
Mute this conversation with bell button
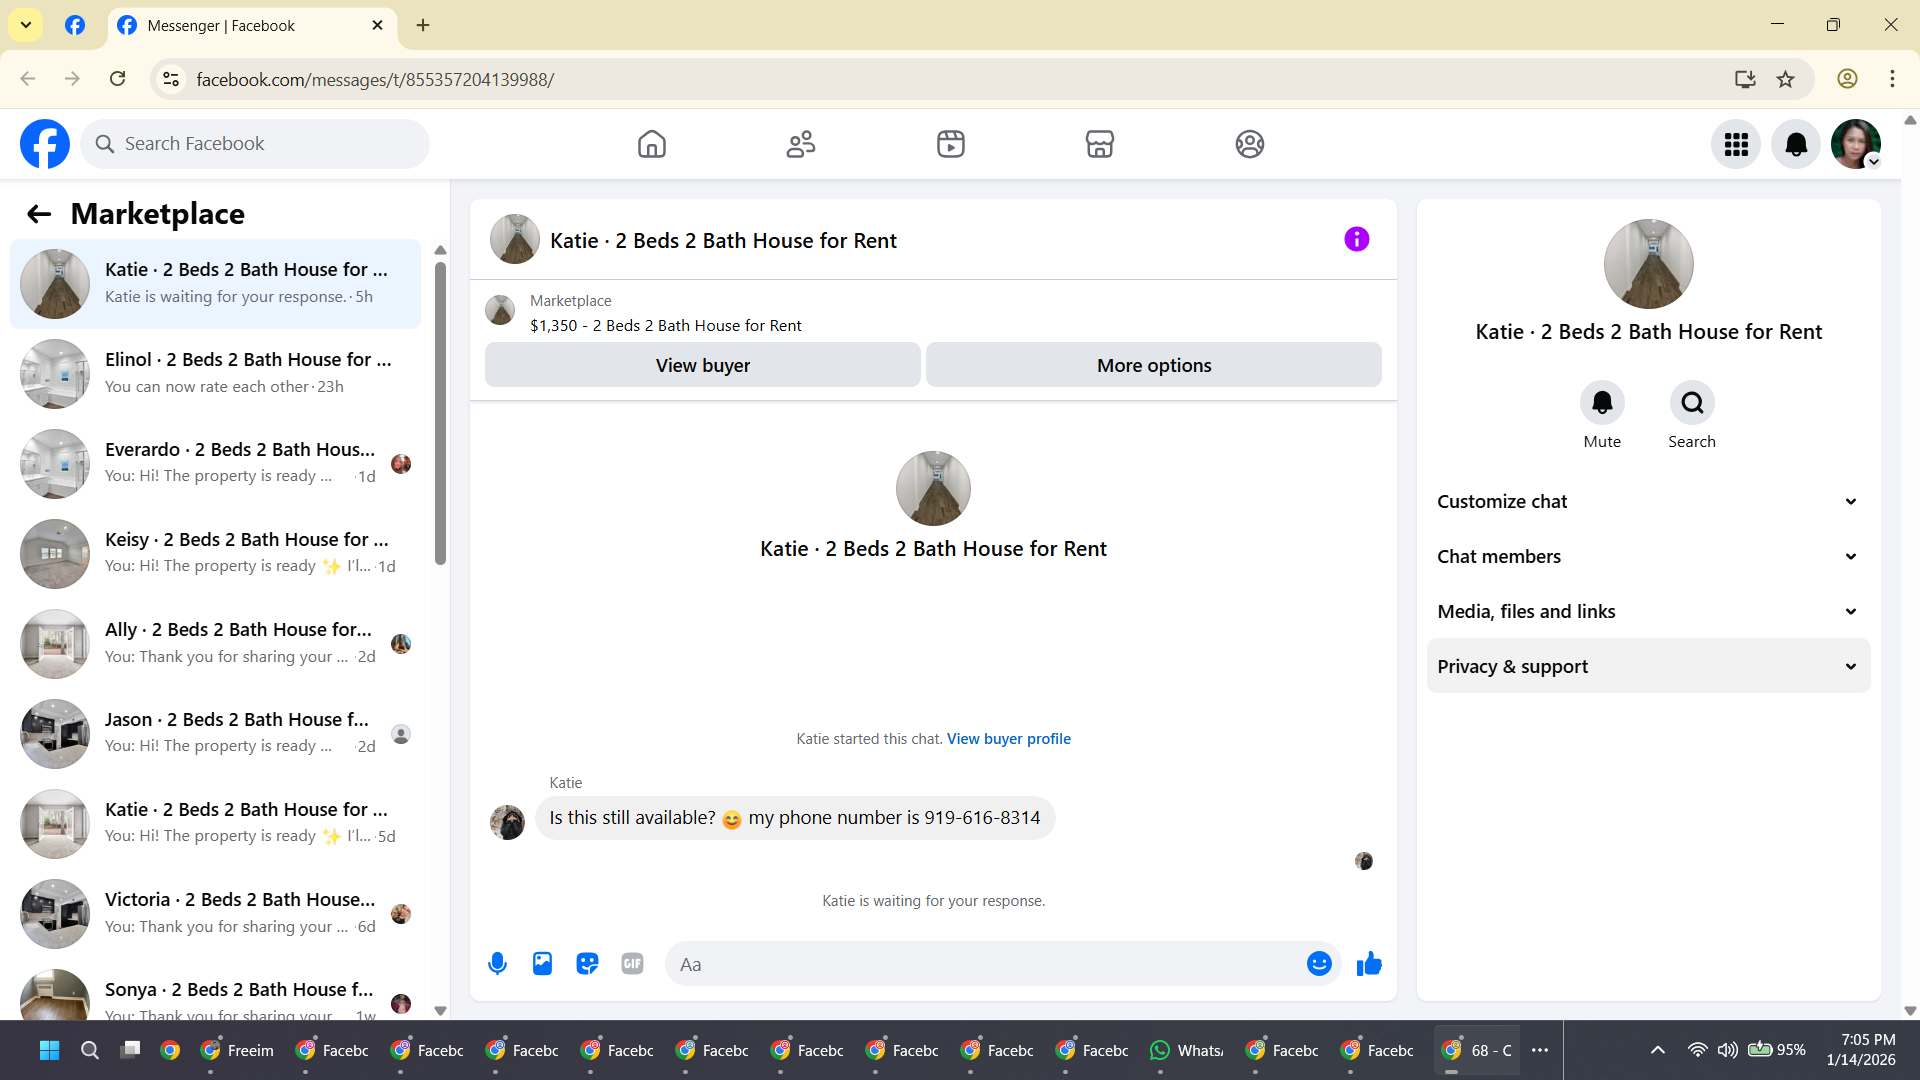tap(1601, 403)
